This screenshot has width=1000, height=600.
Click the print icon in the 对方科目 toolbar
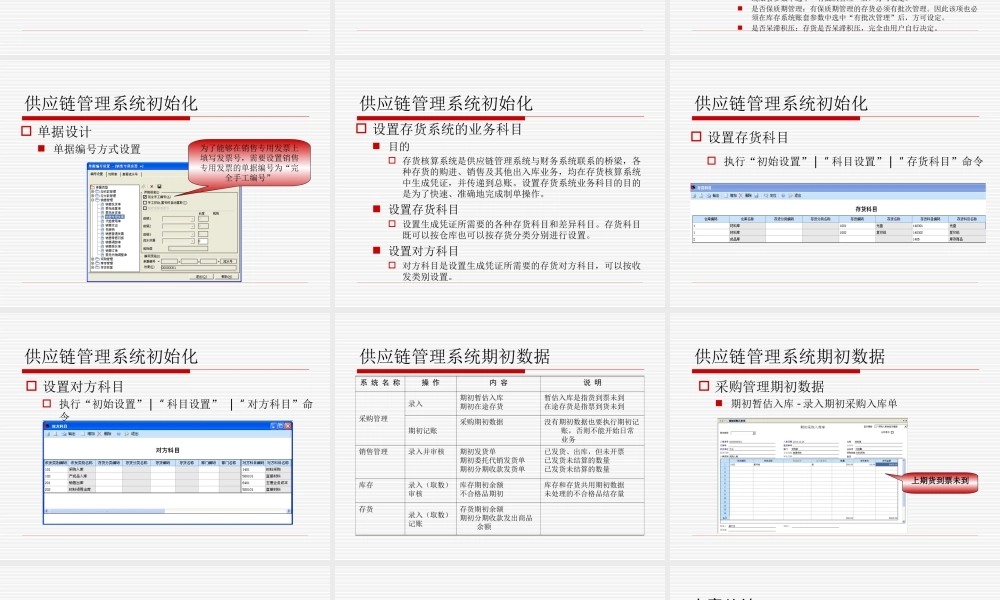point(46,434)
